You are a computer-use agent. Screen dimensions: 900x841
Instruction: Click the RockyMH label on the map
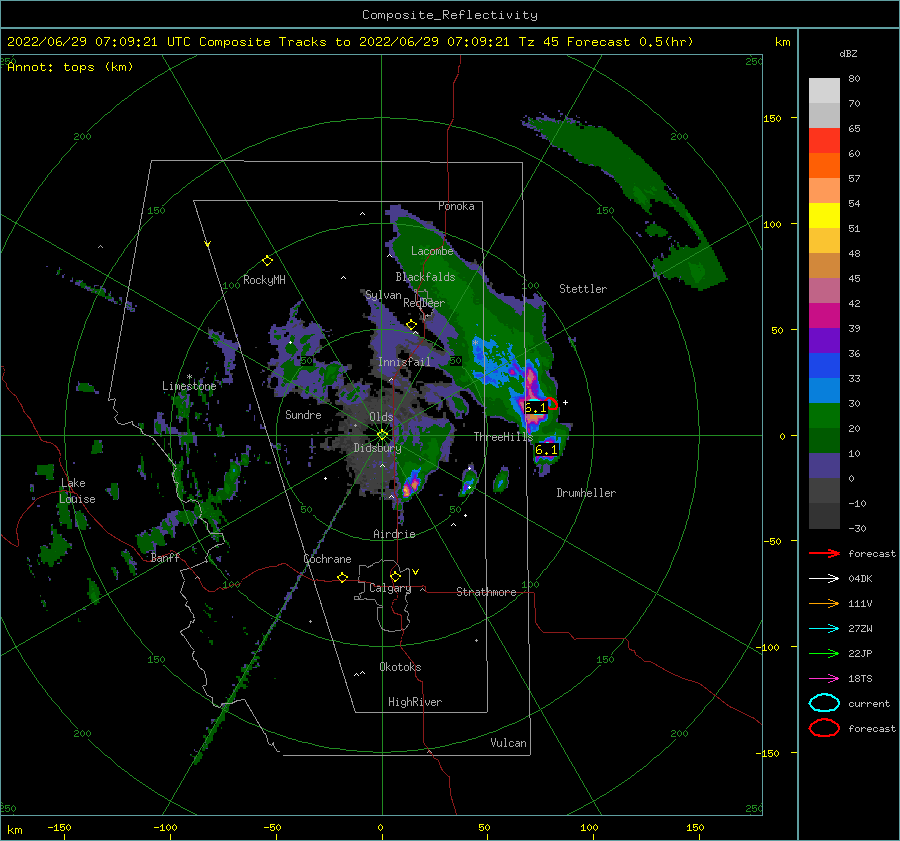point(264,280)
